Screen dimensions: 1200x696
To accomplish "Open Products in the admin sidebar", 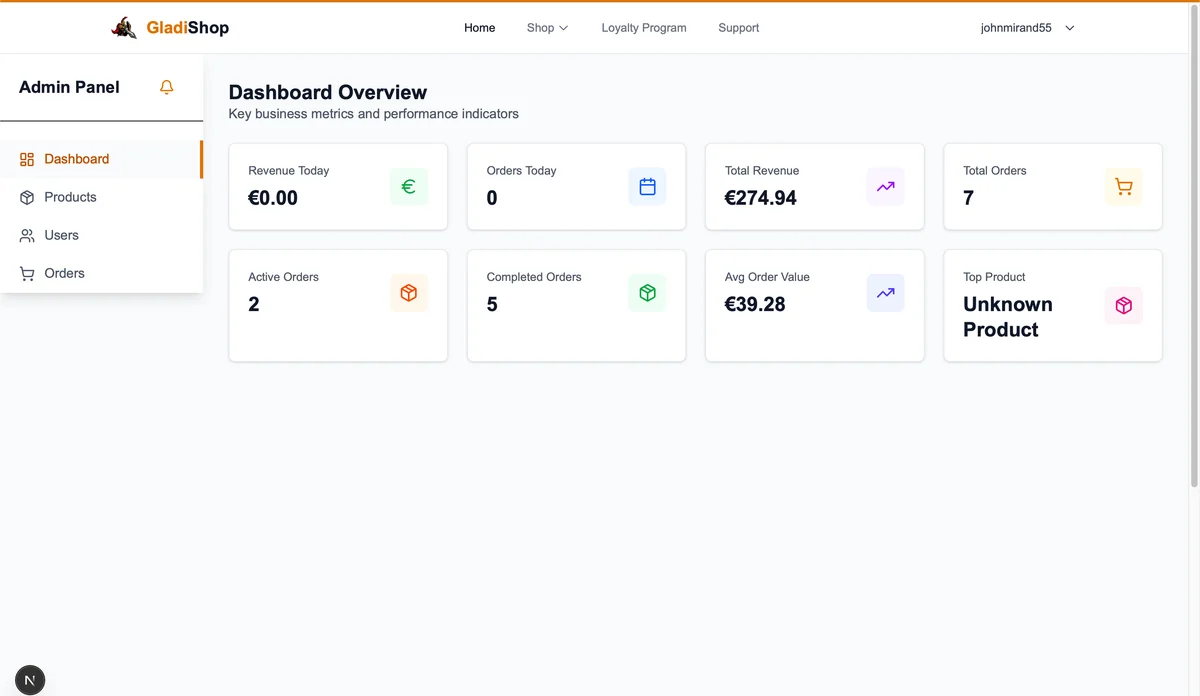I will pyautogui.click(x=70, y=197).
